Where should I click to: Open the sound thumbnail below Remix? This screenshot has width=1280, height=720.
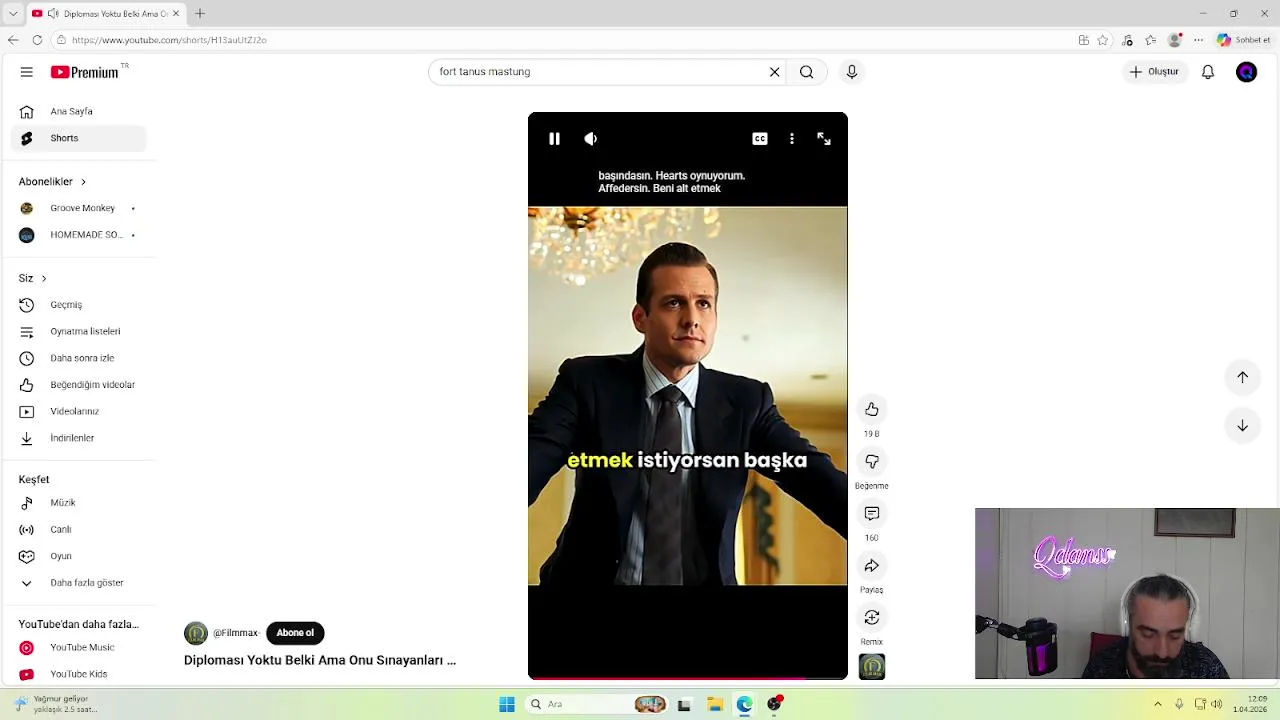(872, 666)
